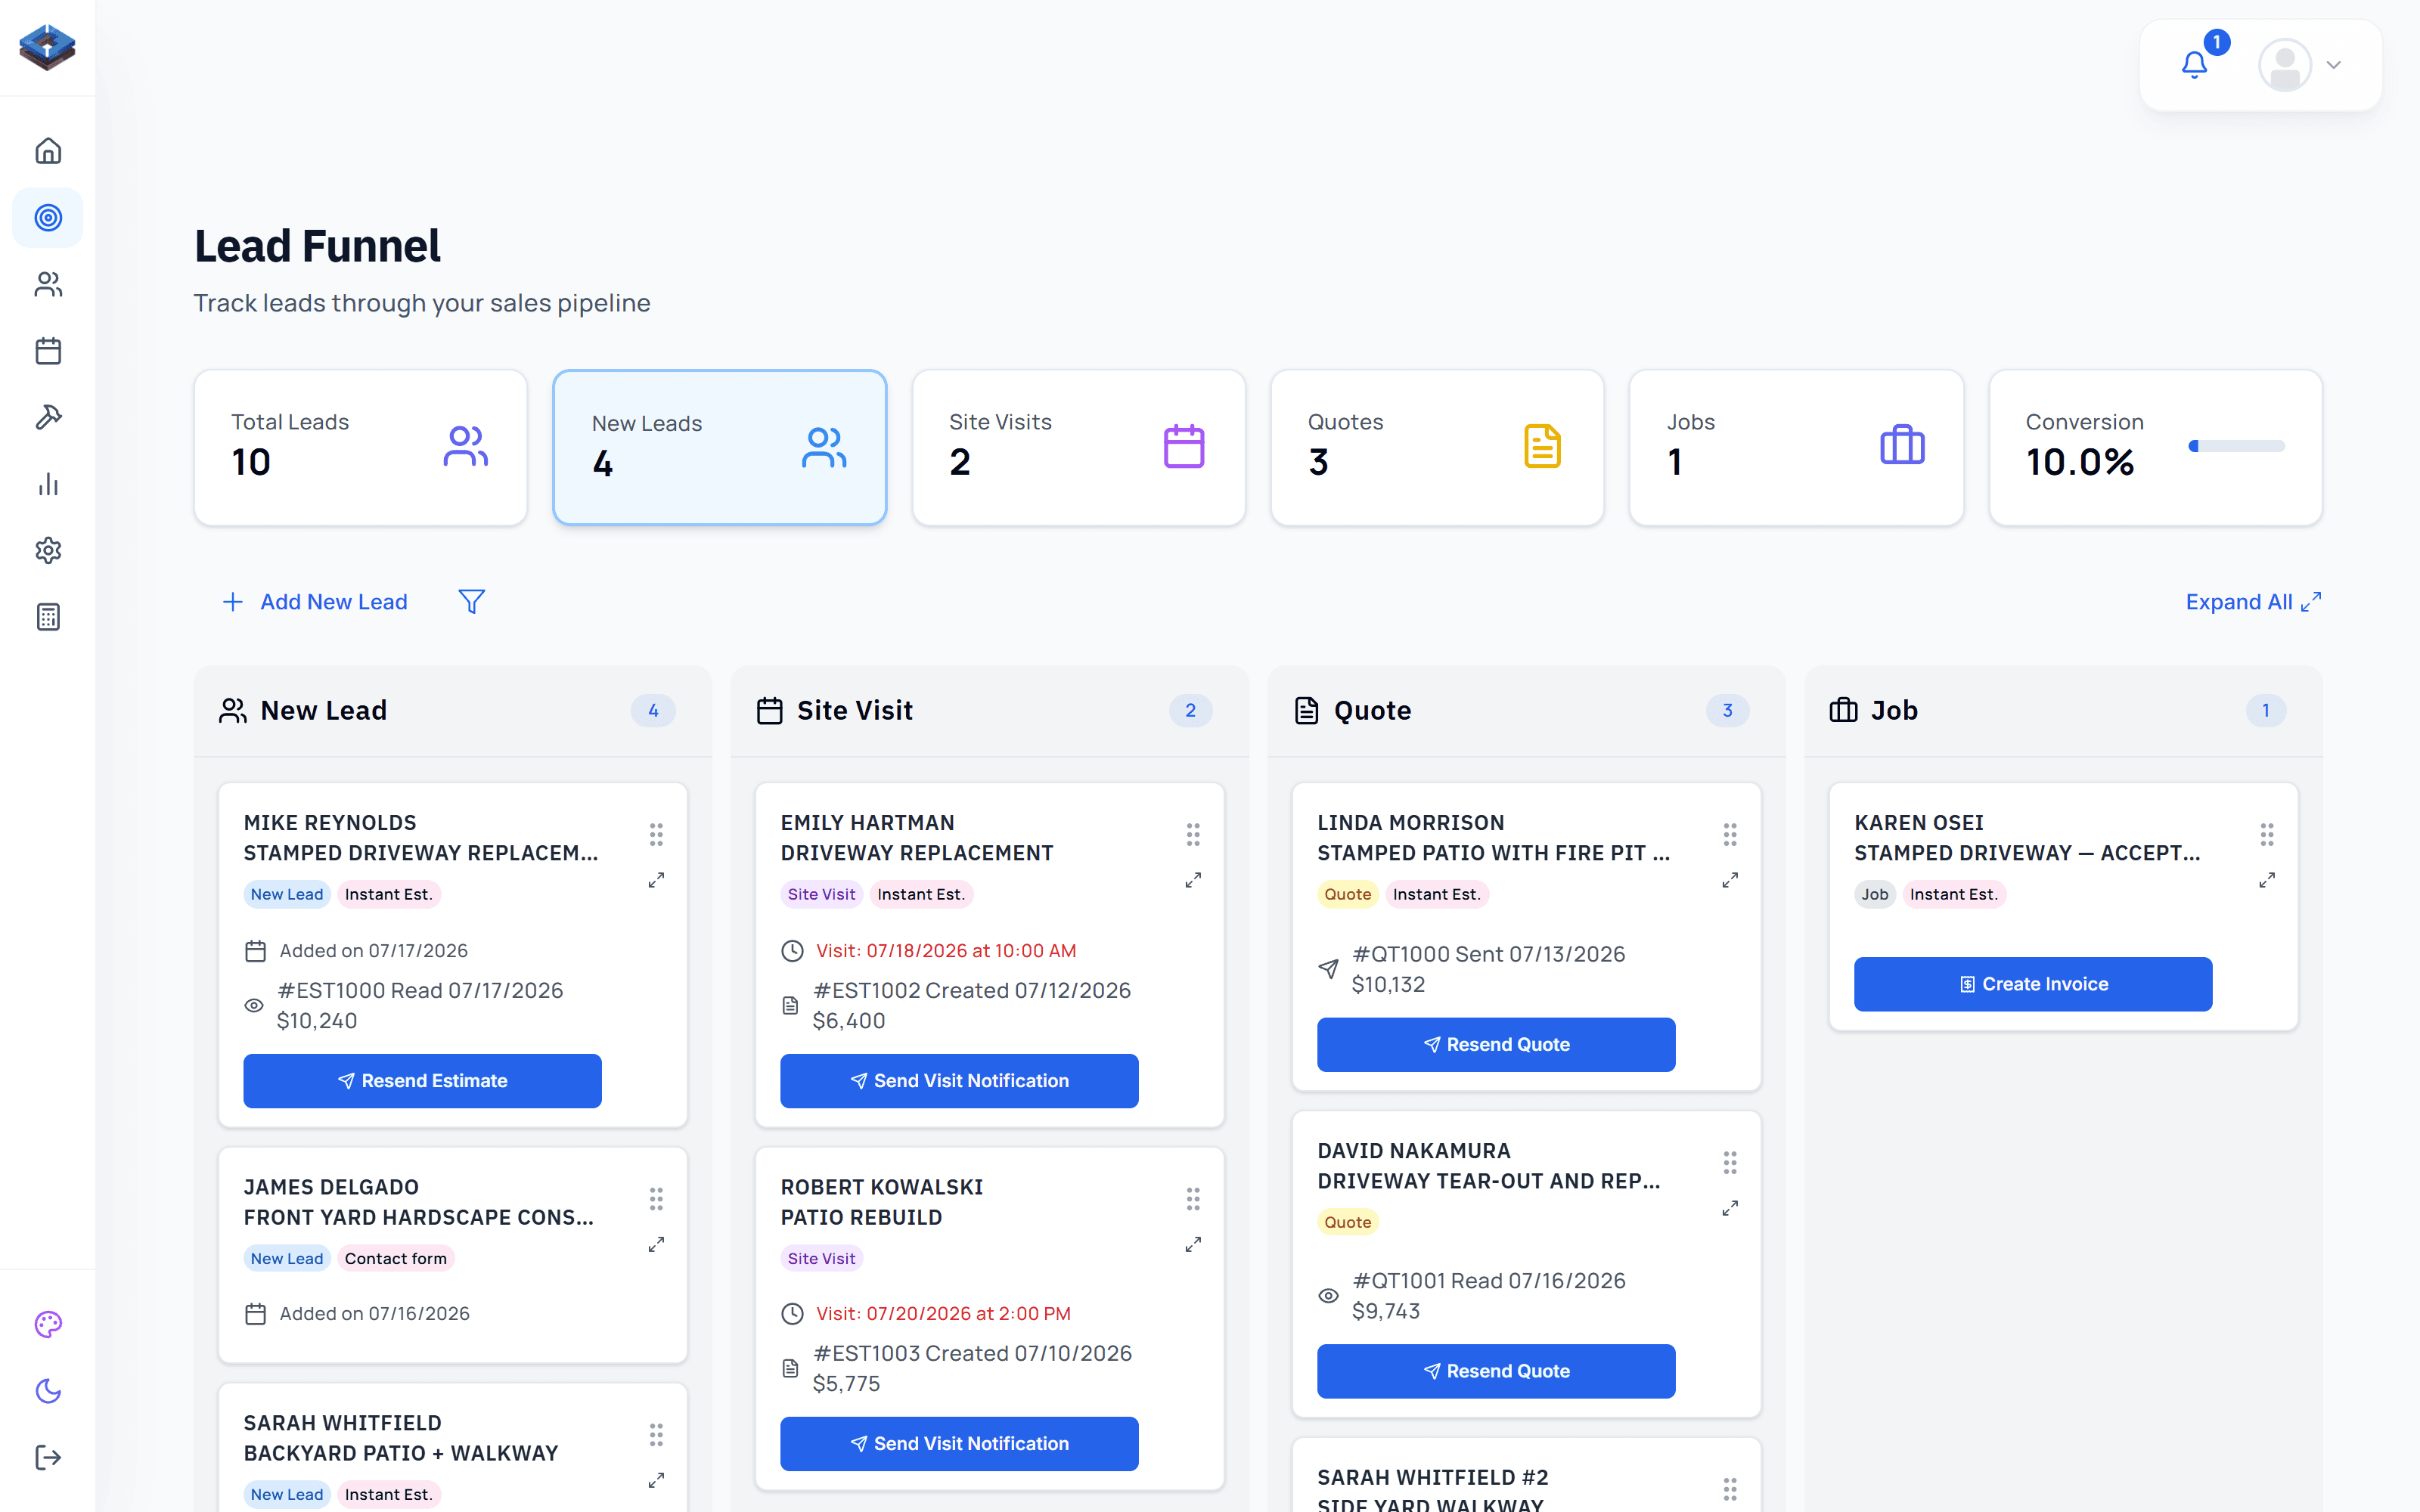Grab drag handle on Sarah Whitfield Backyard Patio card
2420x1512 pixels.
[656, 1435]
